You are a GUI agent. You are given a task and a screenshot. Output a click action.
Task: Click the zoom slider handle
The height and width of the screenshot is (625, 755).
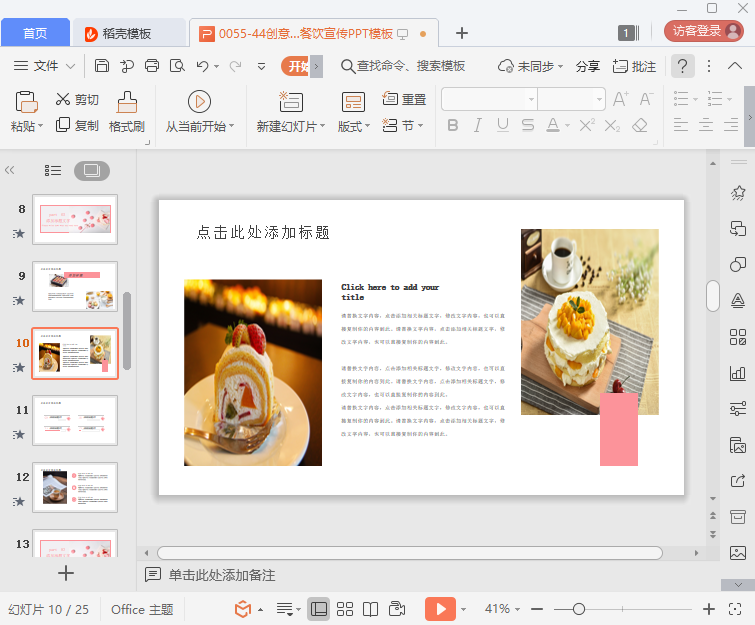pos(579,609)
